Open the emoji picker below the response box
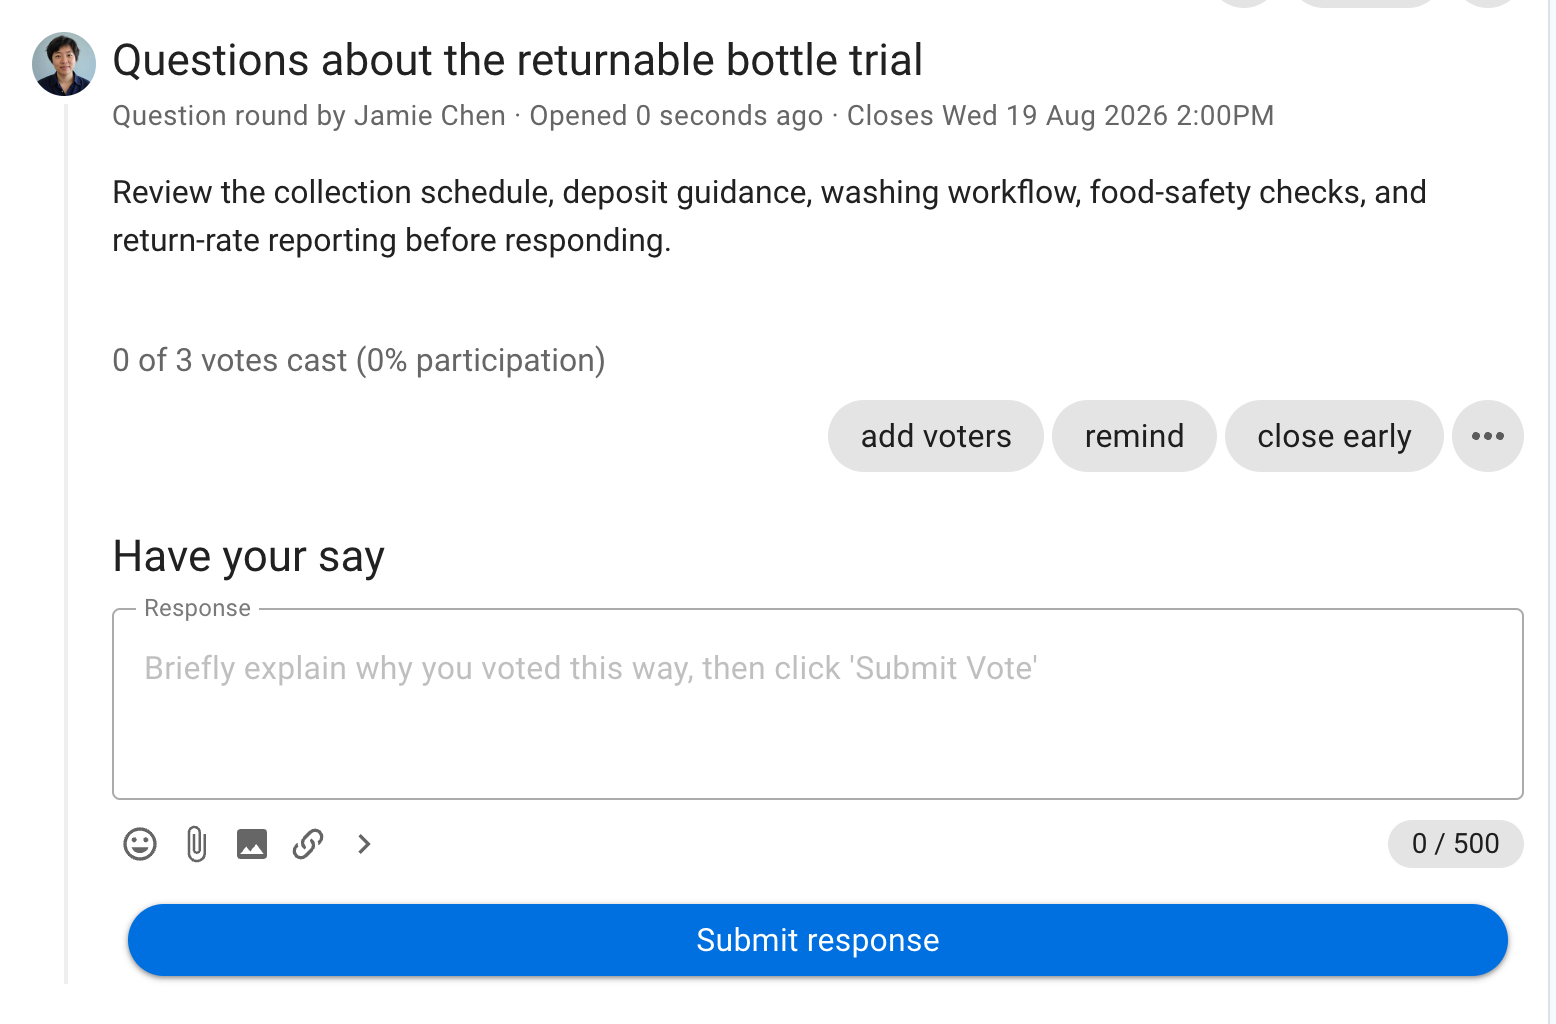 coord(140,844)
